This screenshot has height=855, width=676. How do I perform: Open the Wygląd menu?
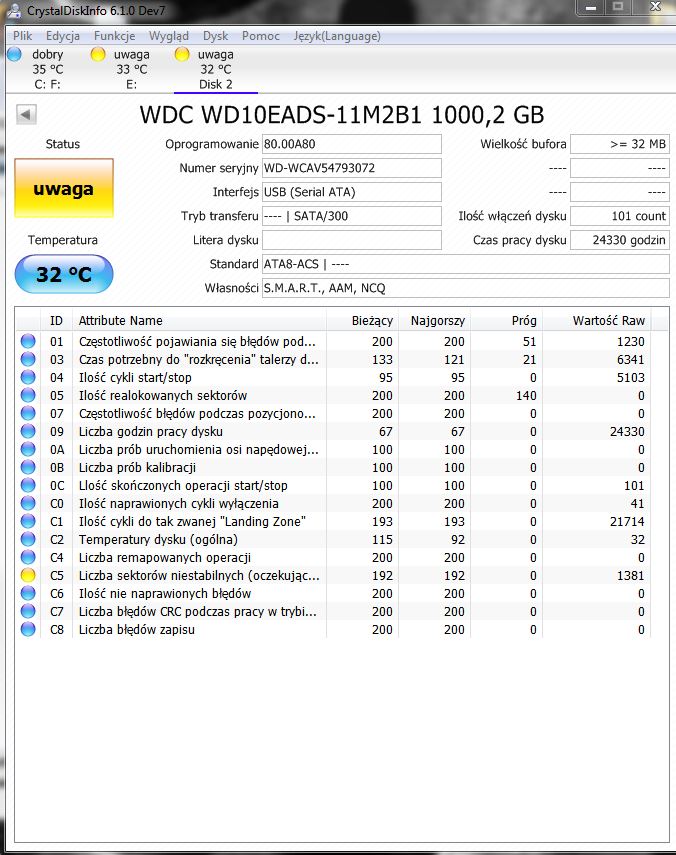[x=169, y=36]
